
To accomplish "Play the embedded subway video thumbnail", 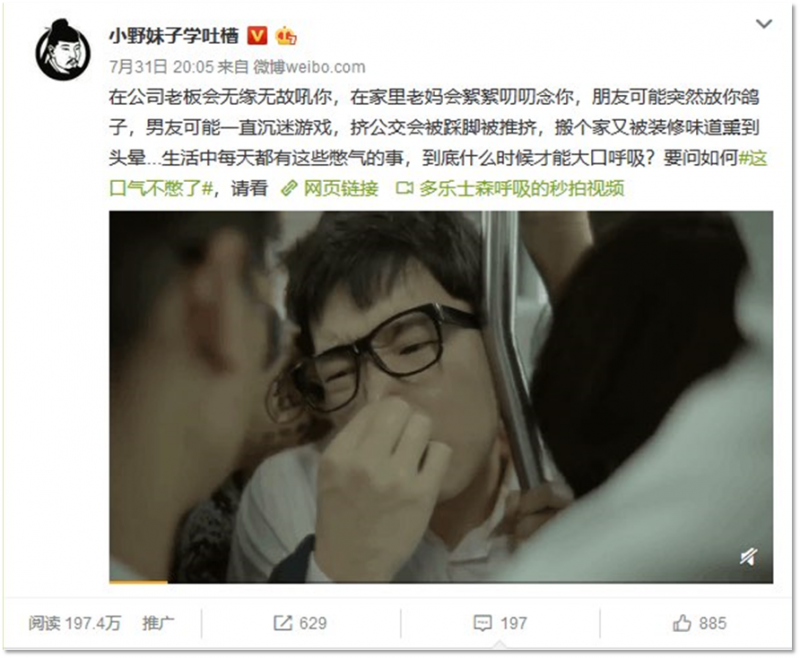I will pos(441,397).
